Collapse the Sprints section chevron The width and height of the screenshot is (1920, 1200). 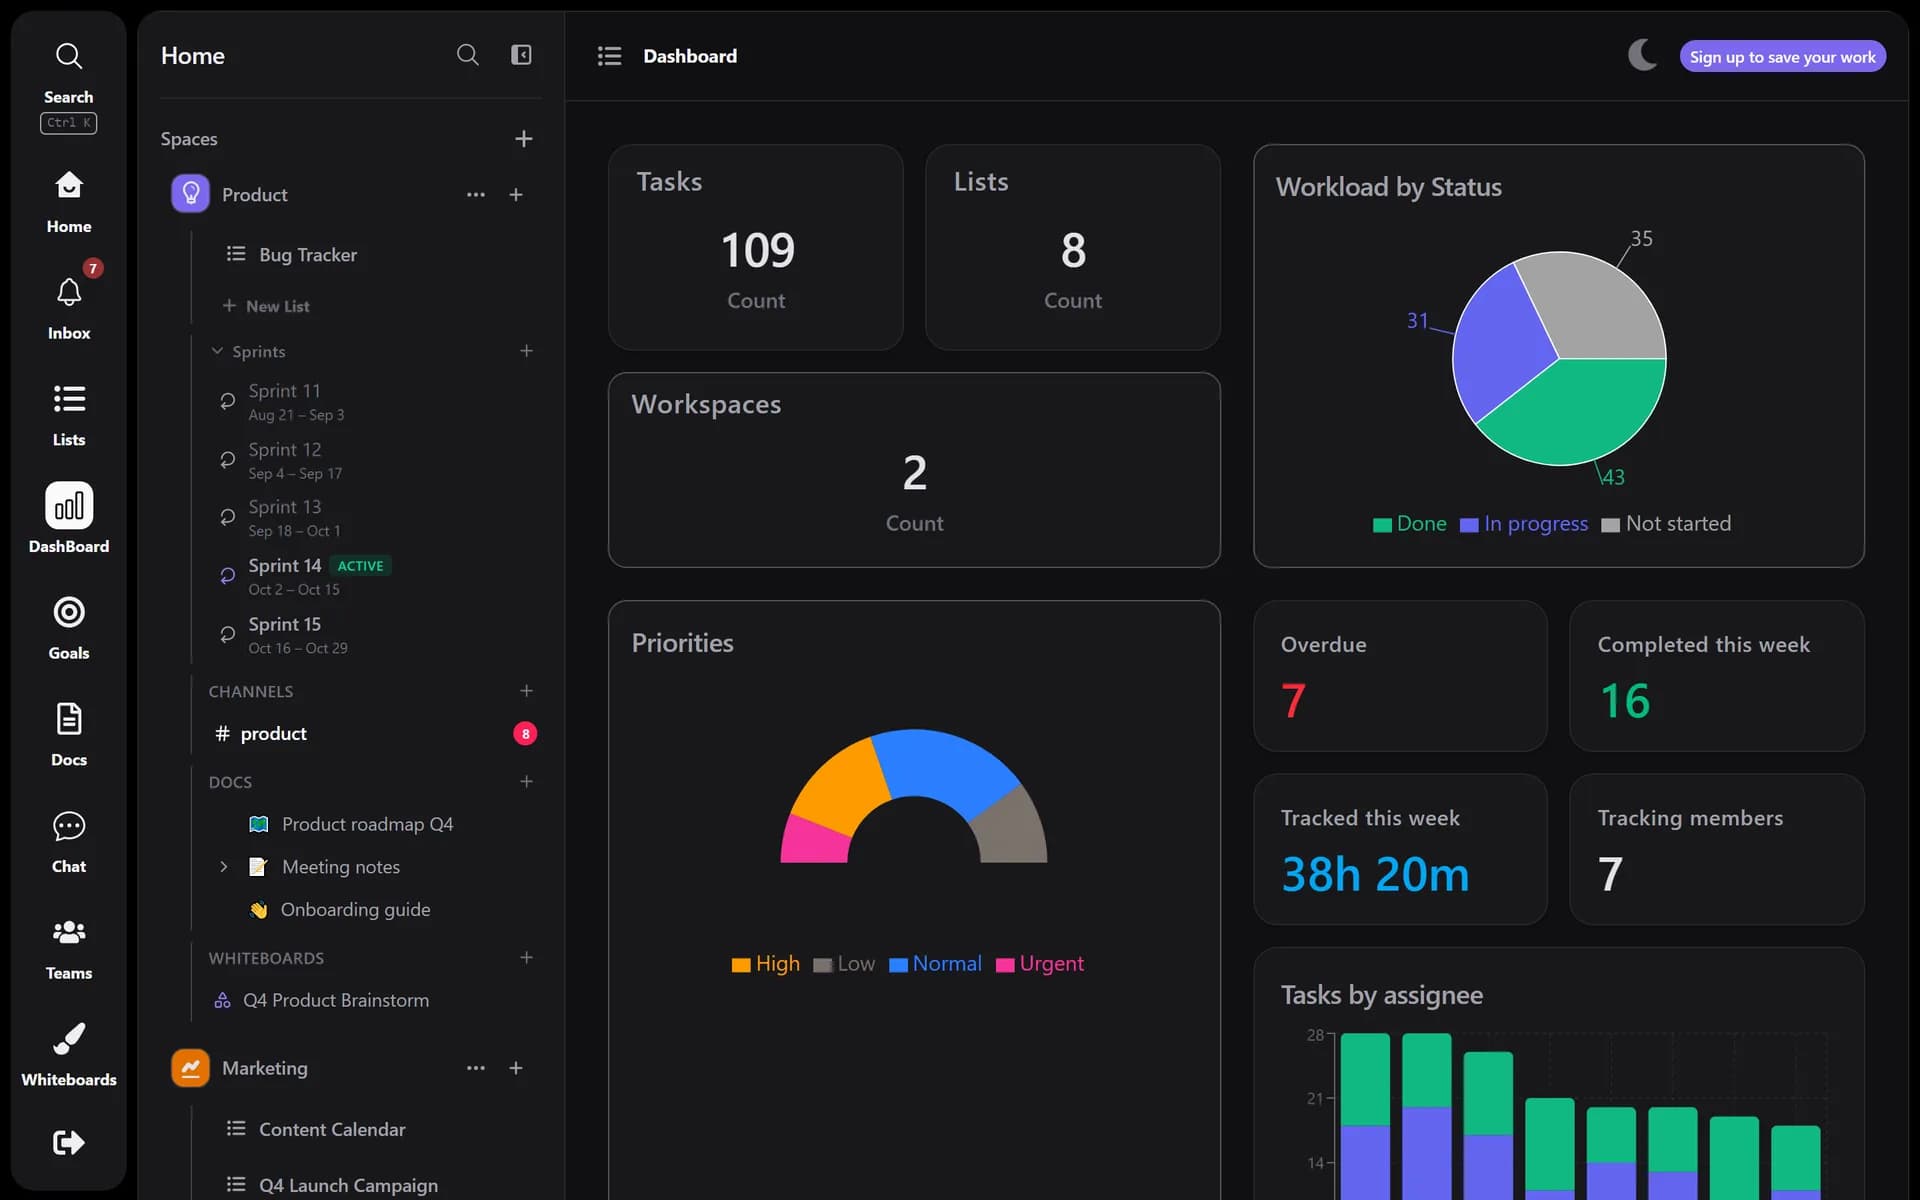tap(217, 351)
